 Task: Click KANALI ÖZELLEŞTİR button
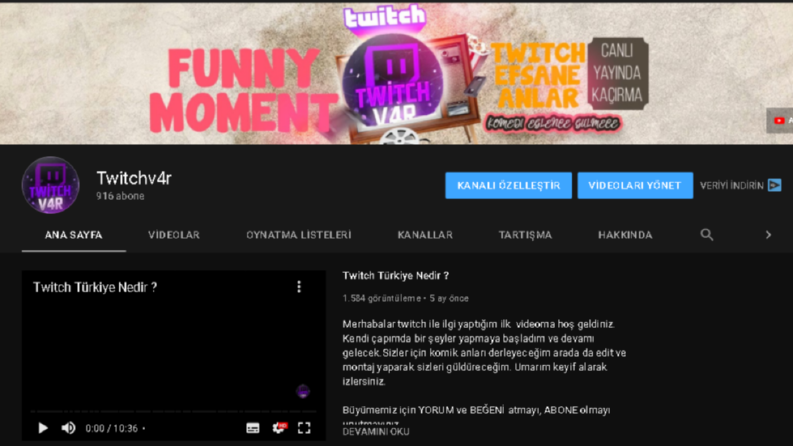(x=508, y=185)
